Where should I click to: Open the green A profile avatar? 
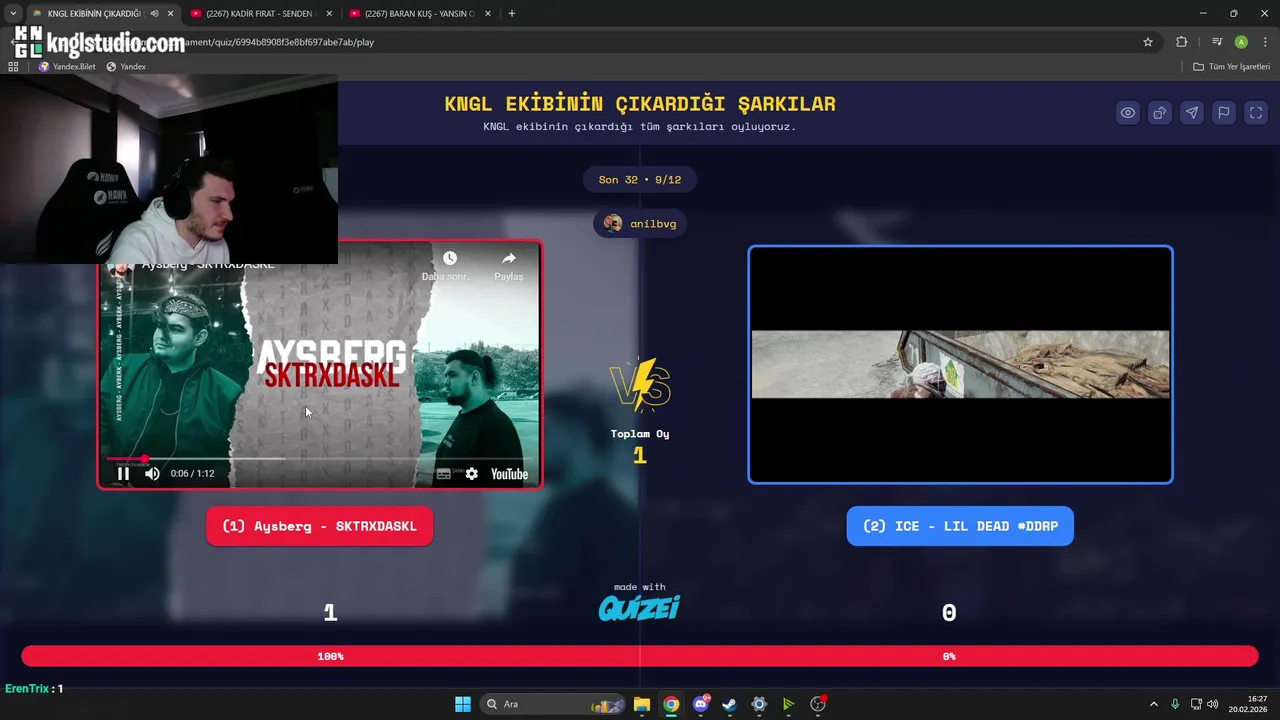[x=1241, y=42]
